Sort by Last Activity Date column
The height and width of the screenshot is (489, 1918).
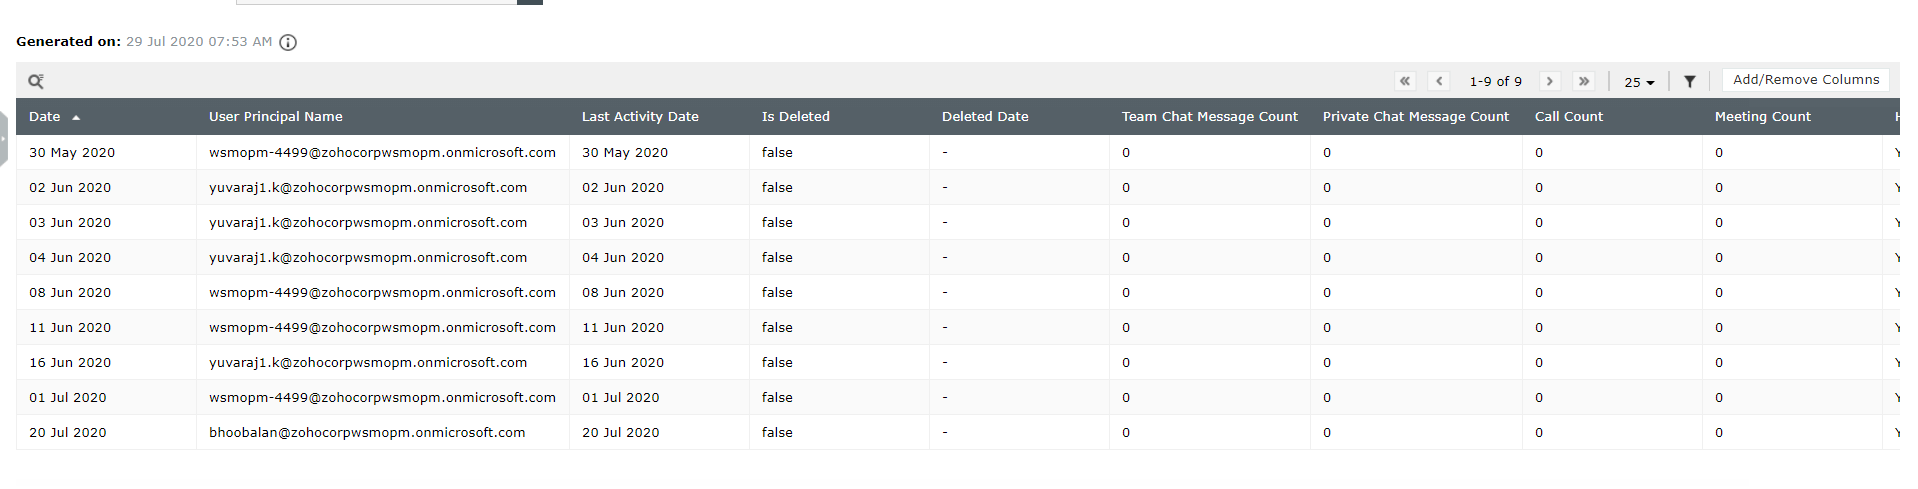pos(640,117)
